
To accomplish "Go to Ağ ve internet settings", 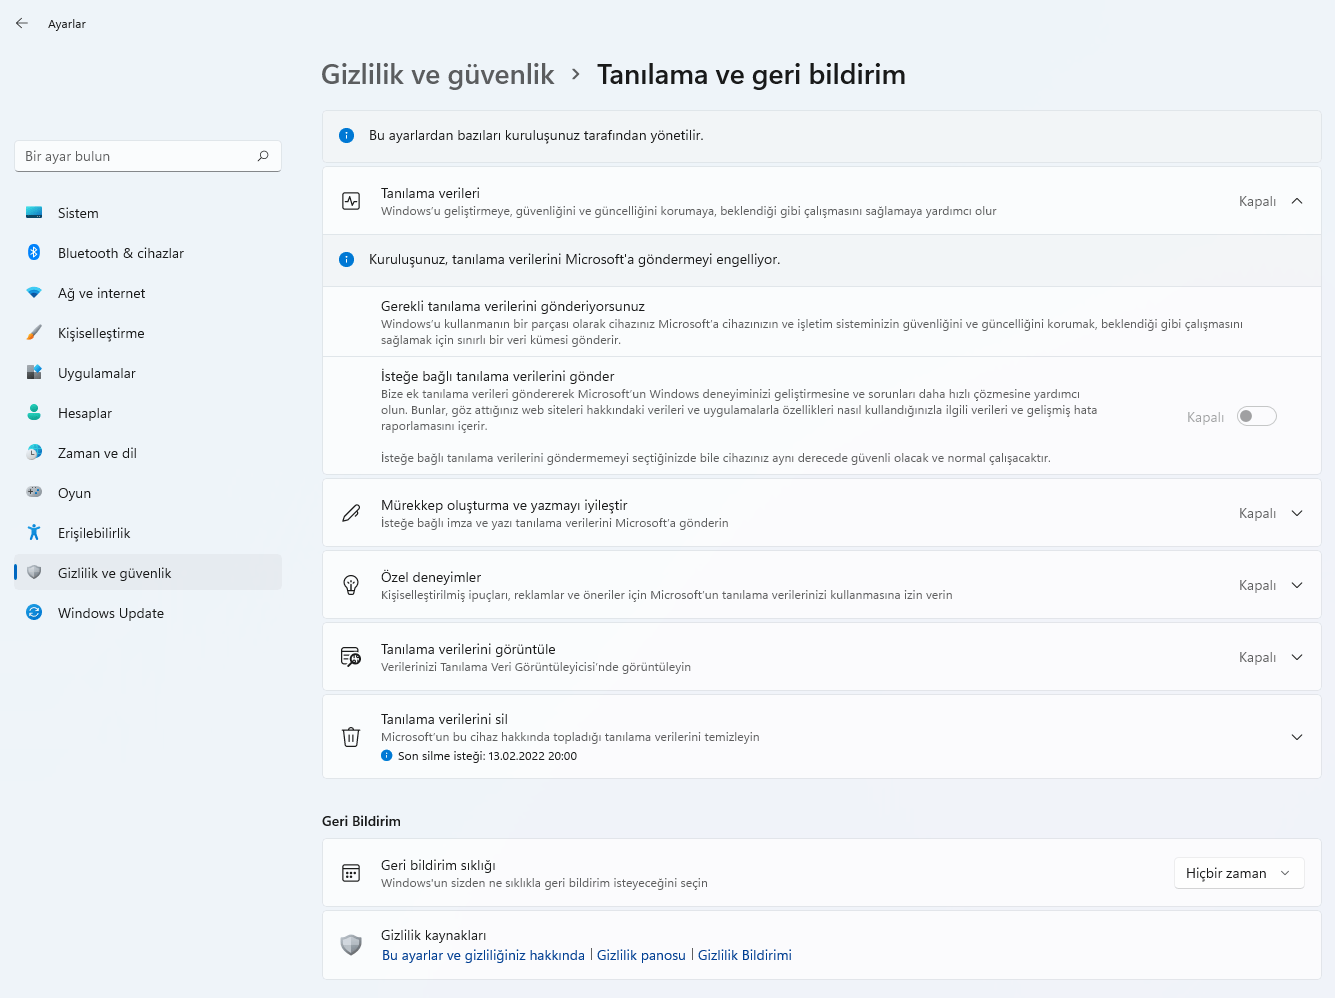I will point(148,293).
